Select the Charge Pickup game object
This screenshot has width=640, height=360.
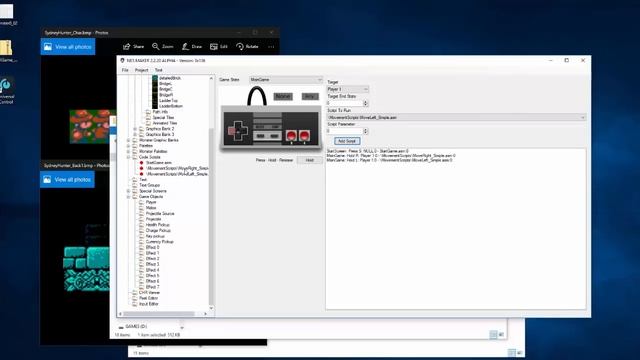[x=158, y=231]
